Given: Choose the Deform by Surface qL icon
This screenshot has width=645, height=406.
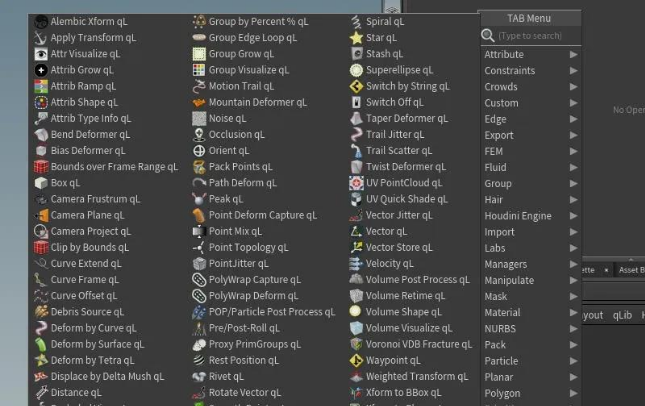Looking at the screenshot, I should tap(41, 344).
